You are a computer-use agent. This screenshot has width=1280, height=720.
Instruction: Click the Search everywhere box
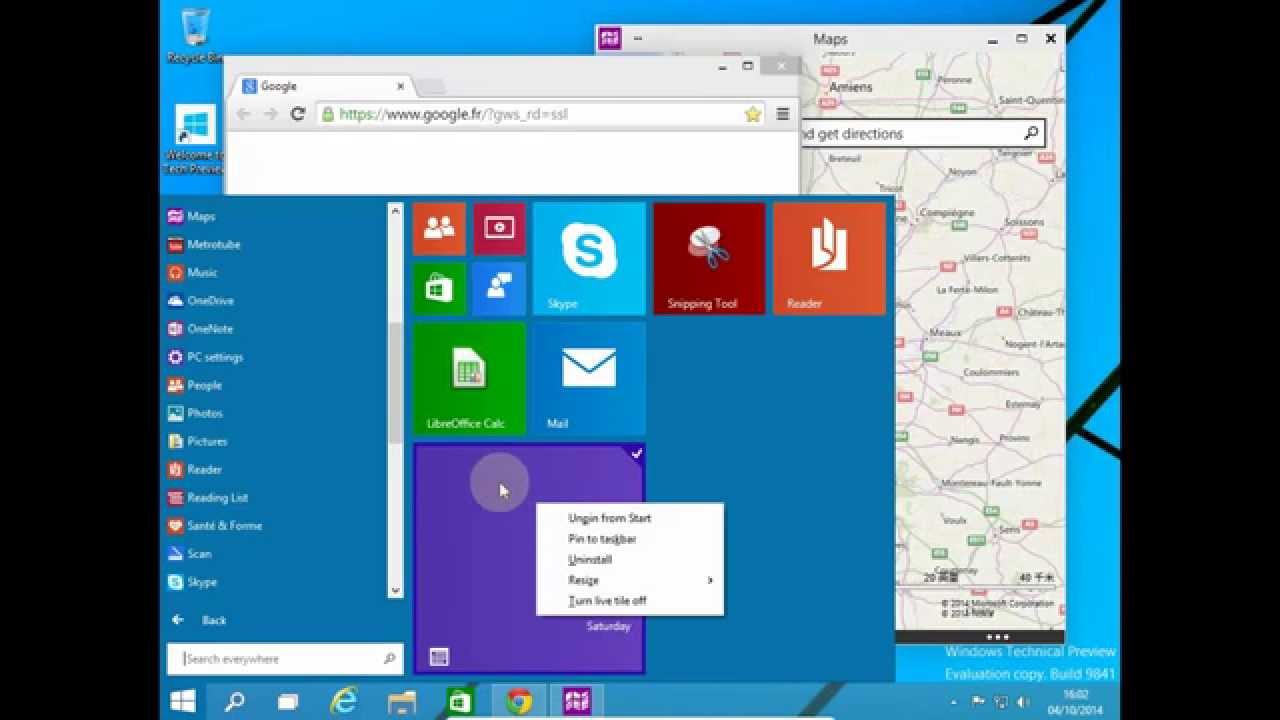[x=285, y=659]
